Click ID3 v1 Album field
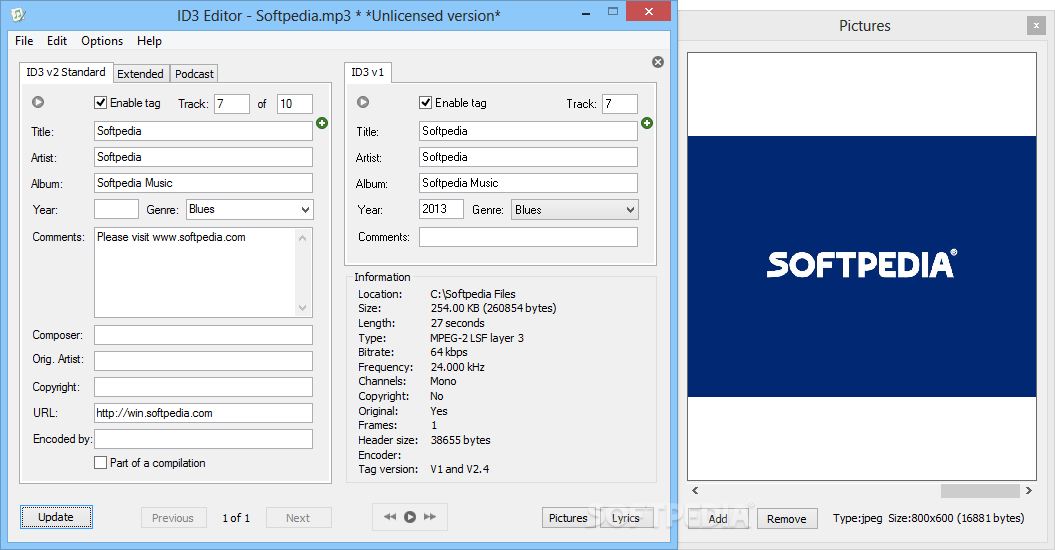The height and width of the screenshot is (550, 1055). pos(528,183)
